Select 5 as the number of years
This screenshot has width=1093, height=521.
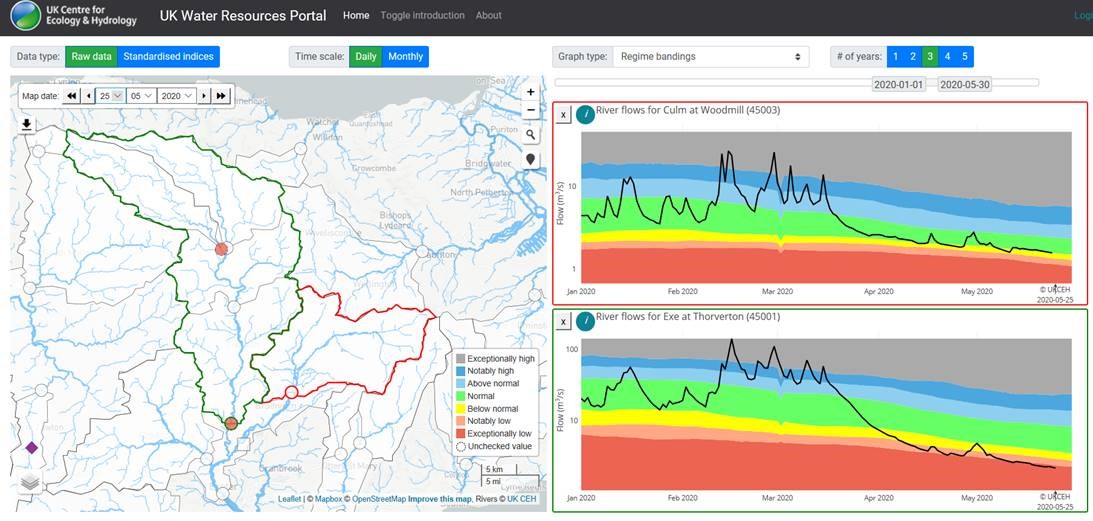point(964,57)
